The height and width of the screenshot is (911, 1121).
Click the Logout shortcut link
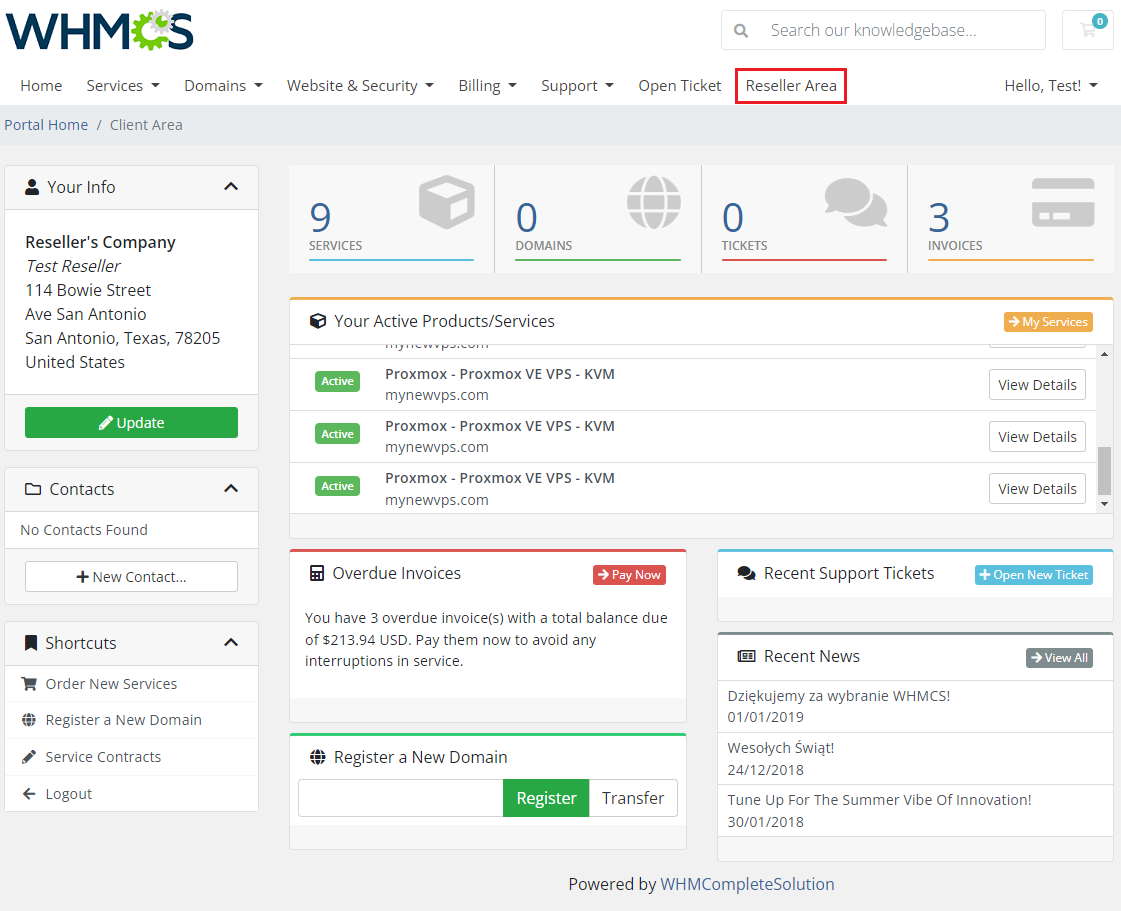click(132, 794)
